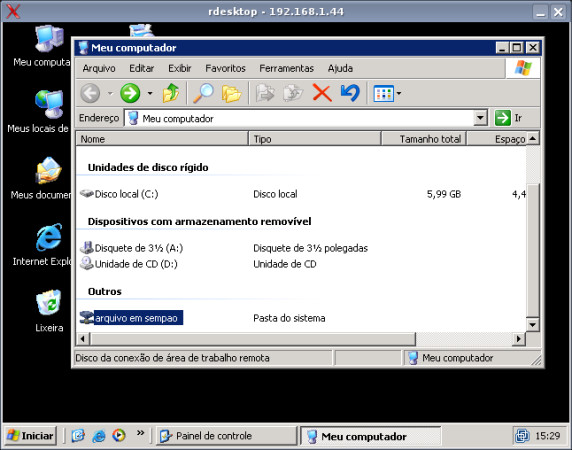
Task: Sort by Tamanho total column header
Action: pyautogui.click(x=424, y=139)
